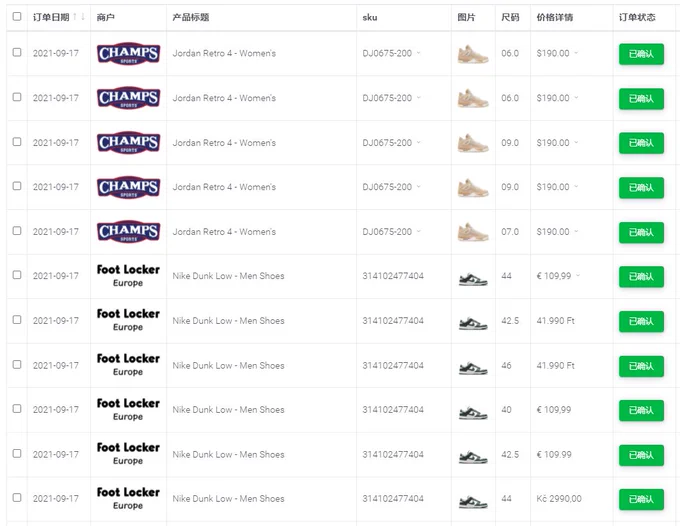Open Nike Dunk Low image for Kč 2990,00 order
The height and width of the screenshot is (526, 680).
(x=473, y=501)
